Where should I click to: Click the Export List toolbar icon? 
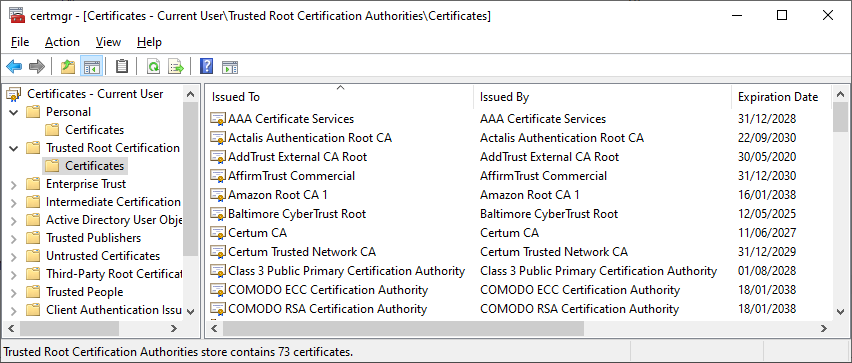click(176, 67)
